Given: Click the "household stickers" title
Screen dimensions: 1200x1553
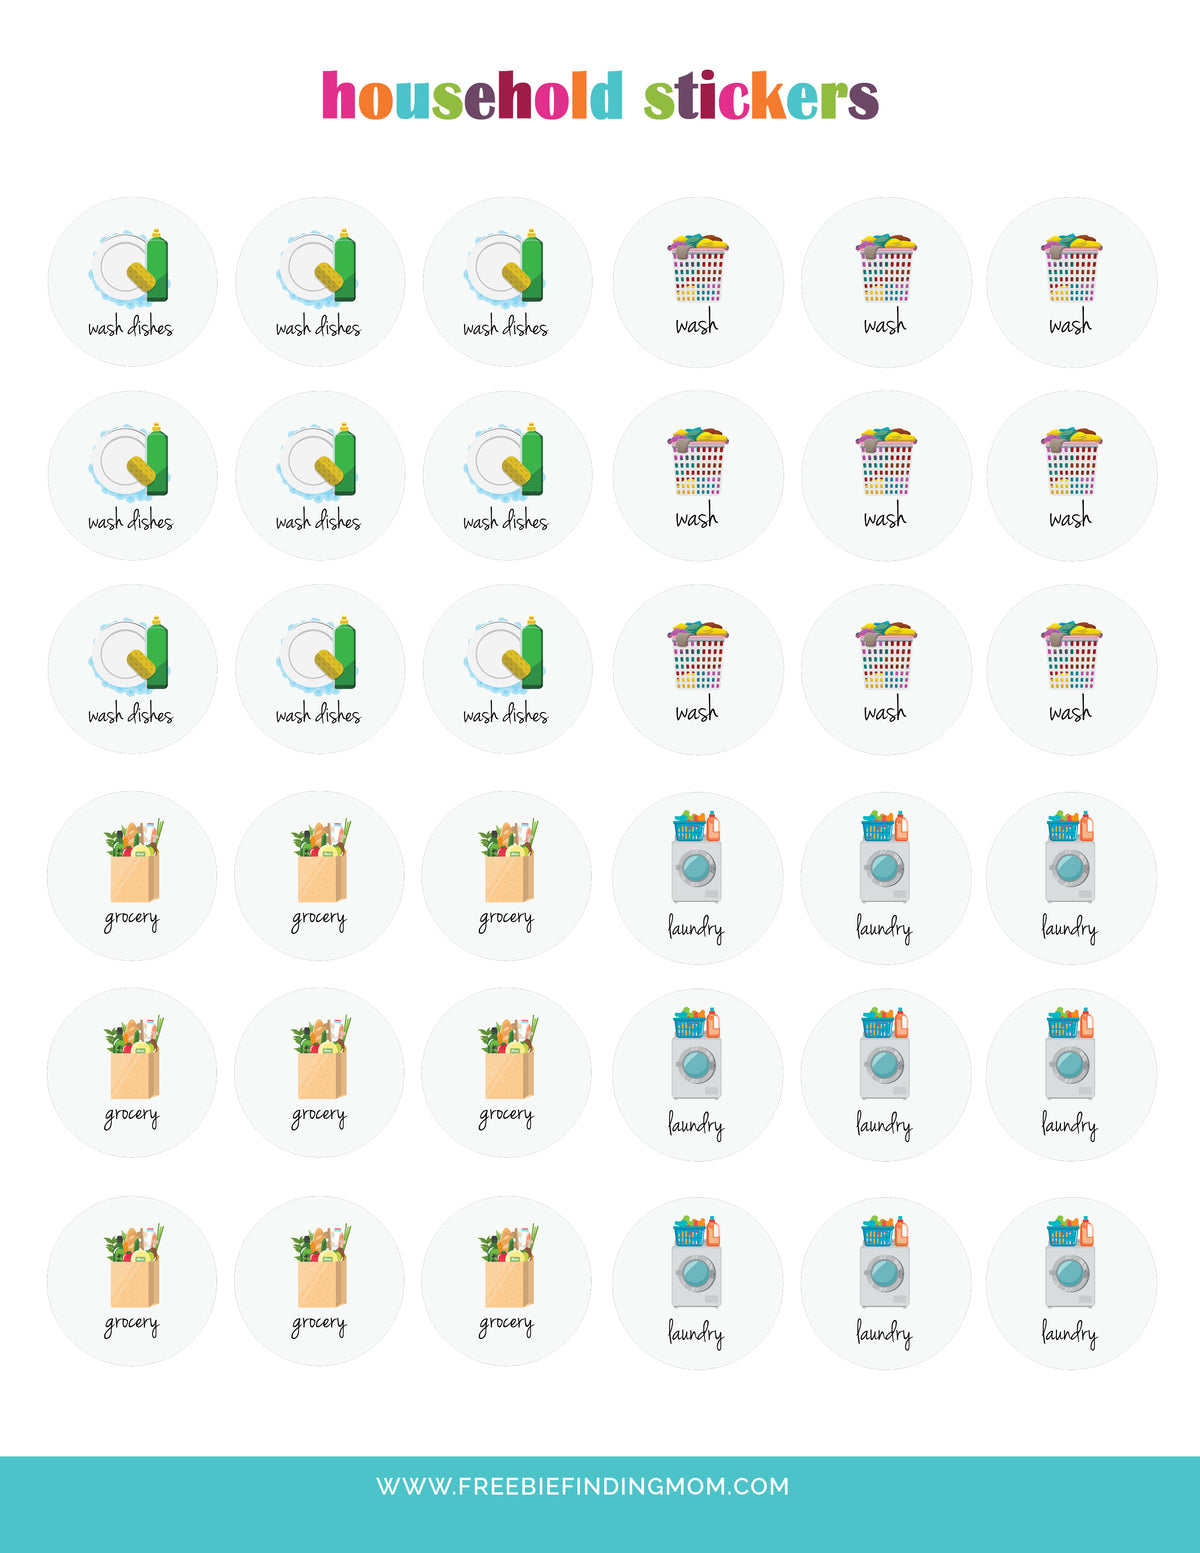Looking at the screenshot, I should coord(600,96).
